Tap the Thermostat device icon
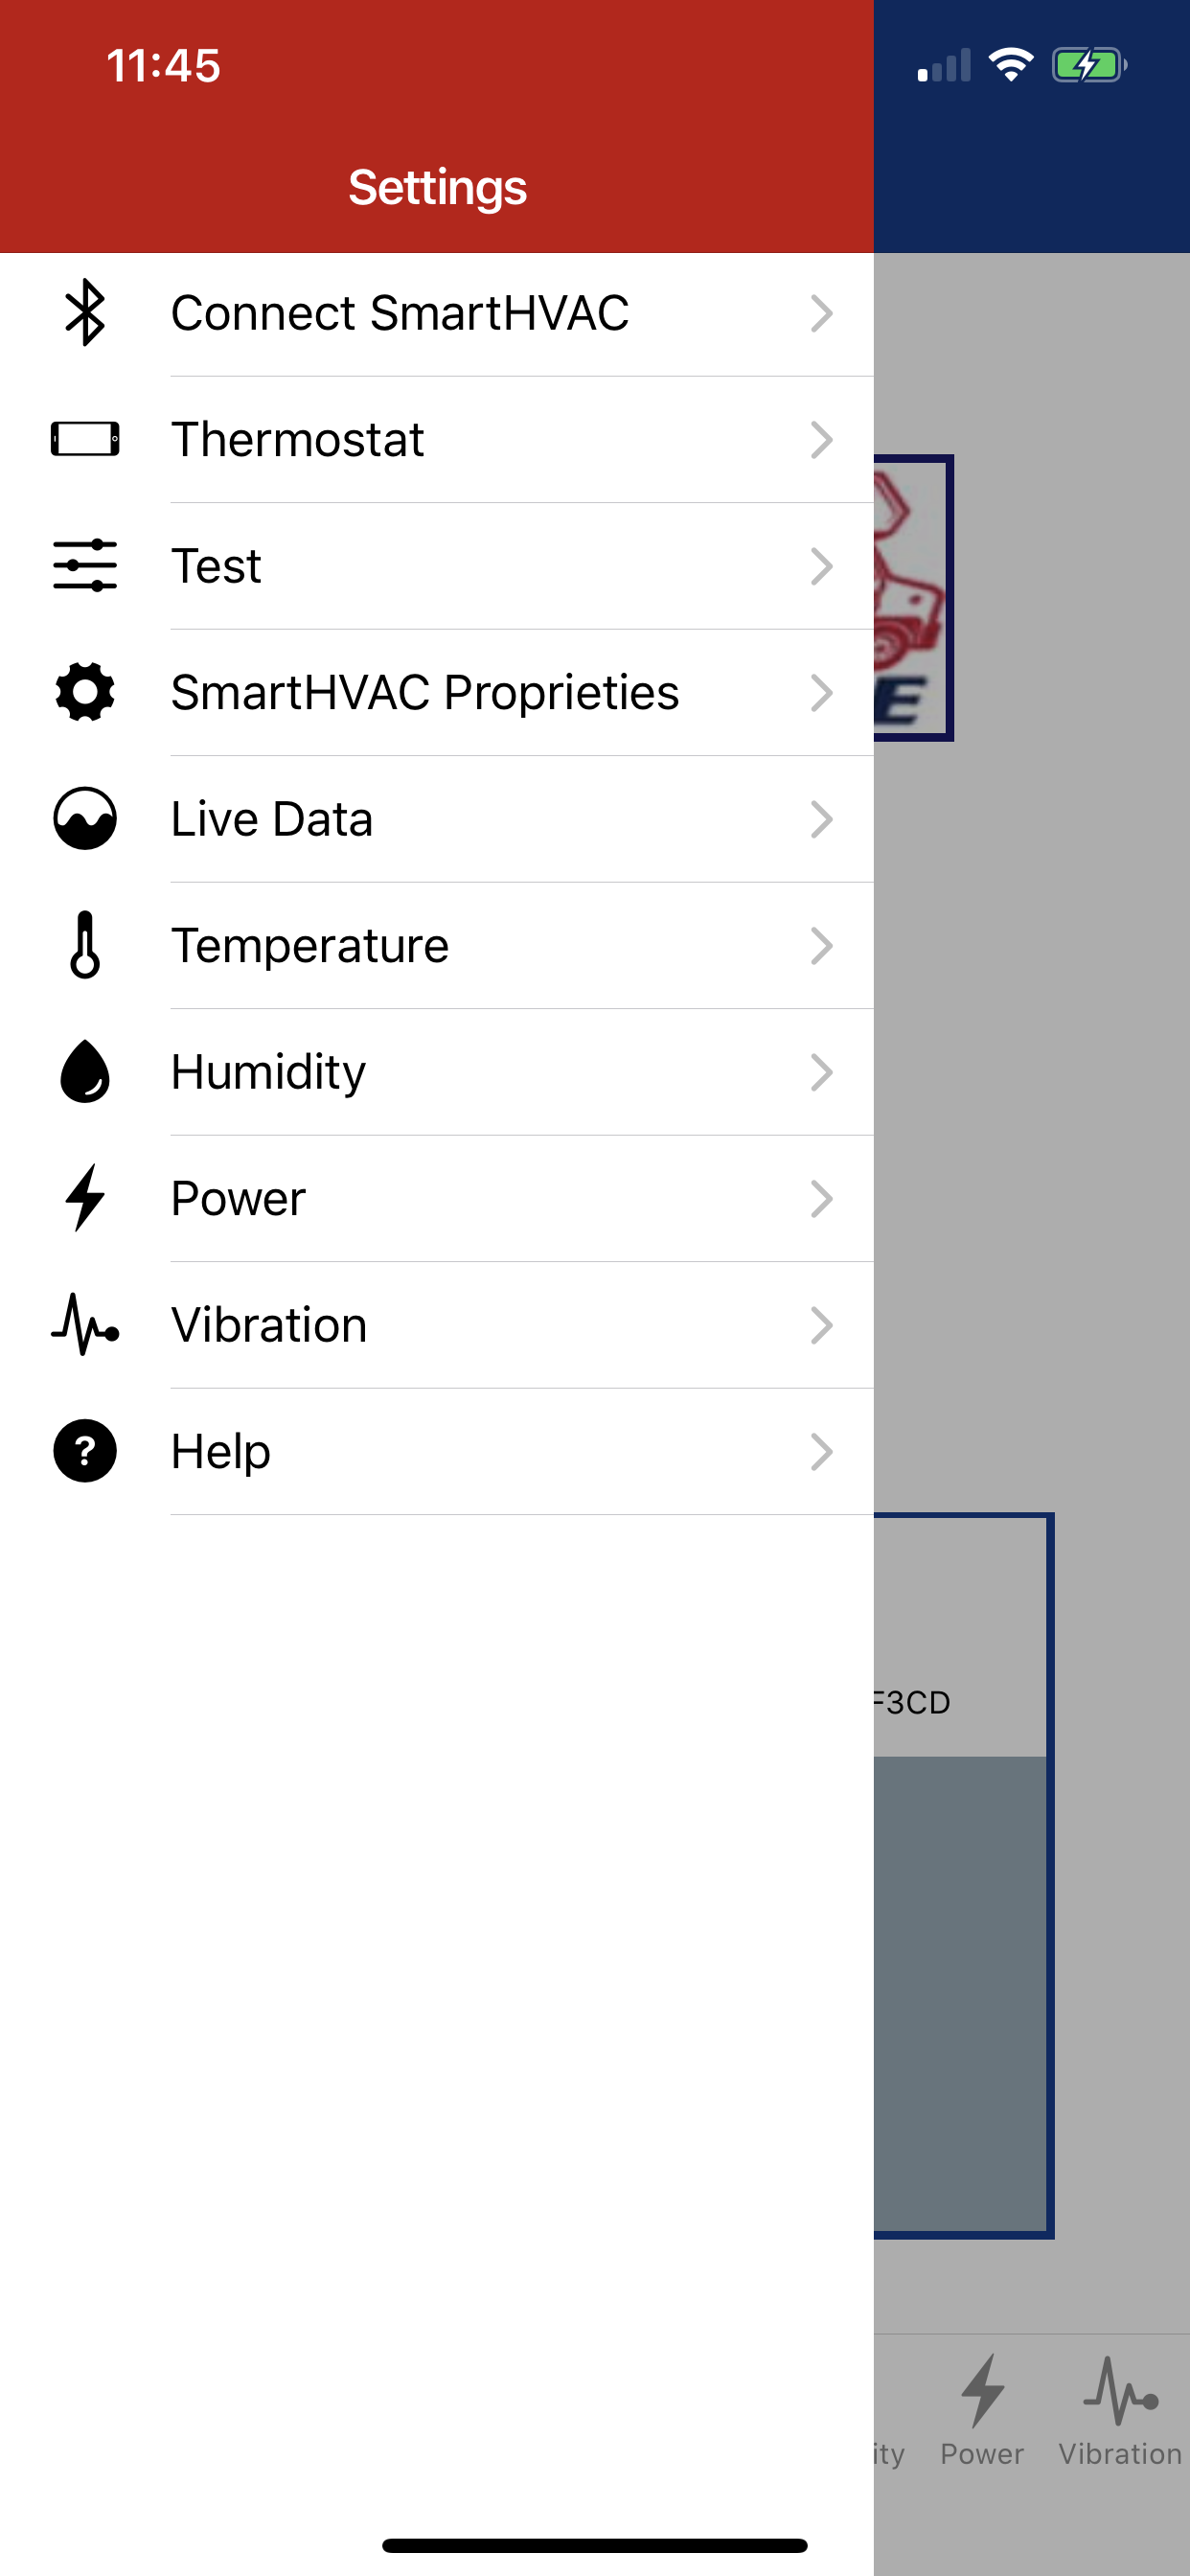This screenshot has width=1190, height=2576. pos(85,439)
